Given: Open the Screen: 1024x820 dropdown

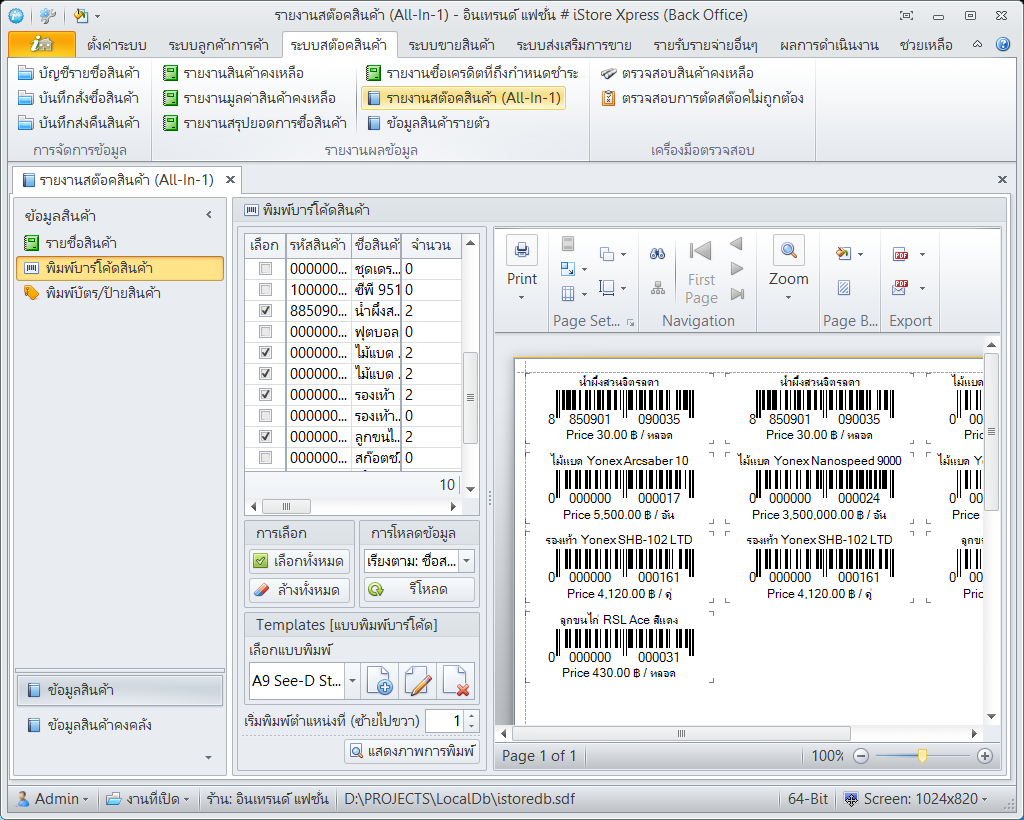Looking at the screenshot, I should click(x=916, y=798).
